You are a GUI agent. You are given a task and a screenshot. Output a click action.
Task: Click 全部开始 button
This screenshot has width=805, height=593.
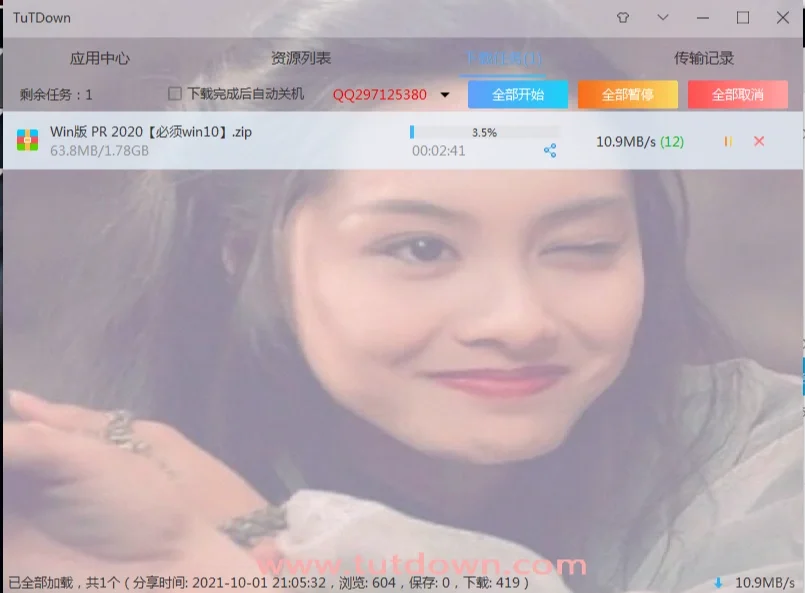[x=518, y=94]
